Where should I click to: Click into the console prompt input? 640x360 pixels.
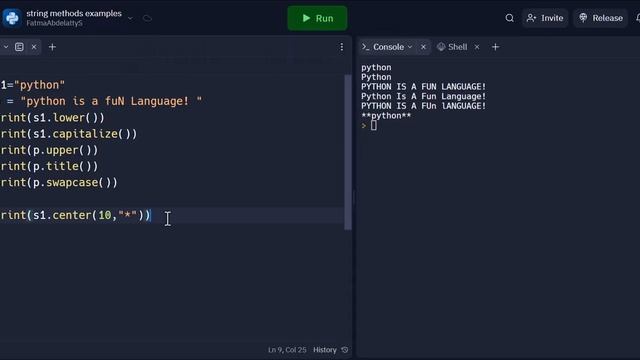click(x=374, y=126)
